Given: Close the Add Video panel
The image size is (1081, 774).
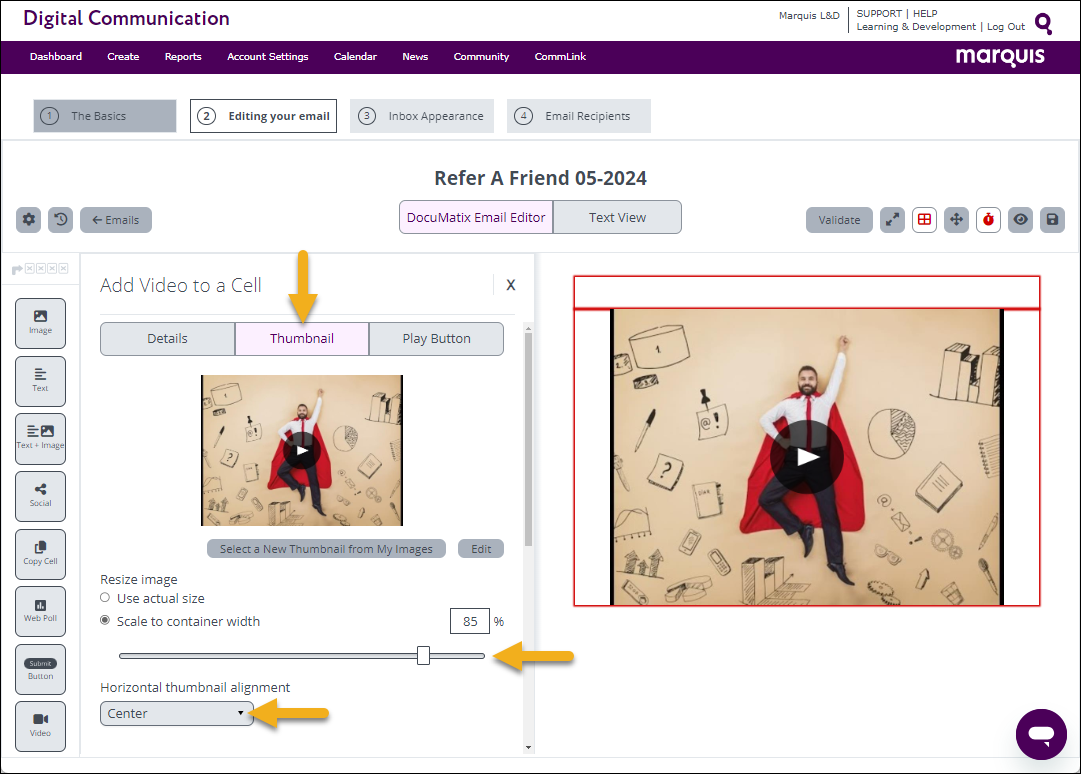Looking at the screenshot, I should click(511, 285).
